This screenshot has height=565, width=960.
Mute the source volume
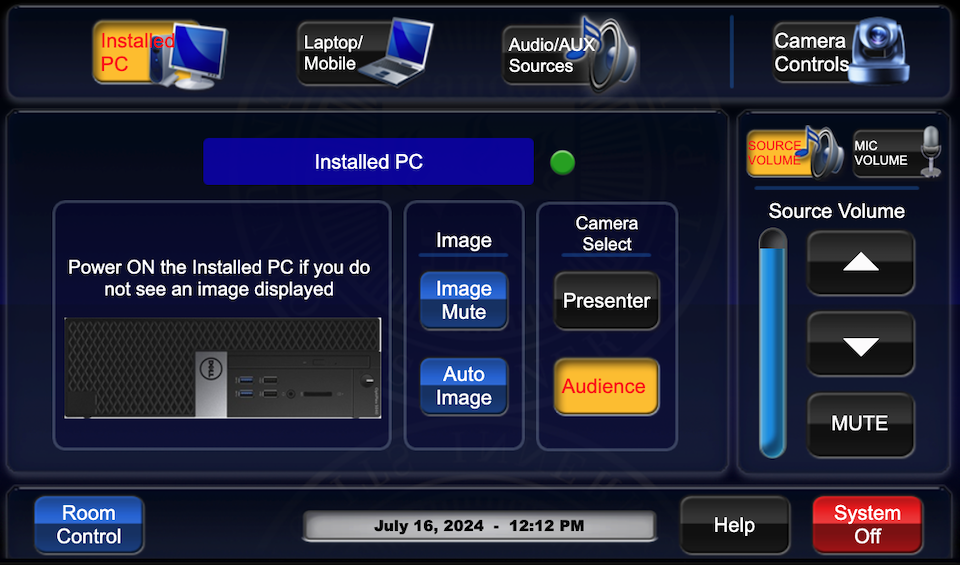(861, 425)
